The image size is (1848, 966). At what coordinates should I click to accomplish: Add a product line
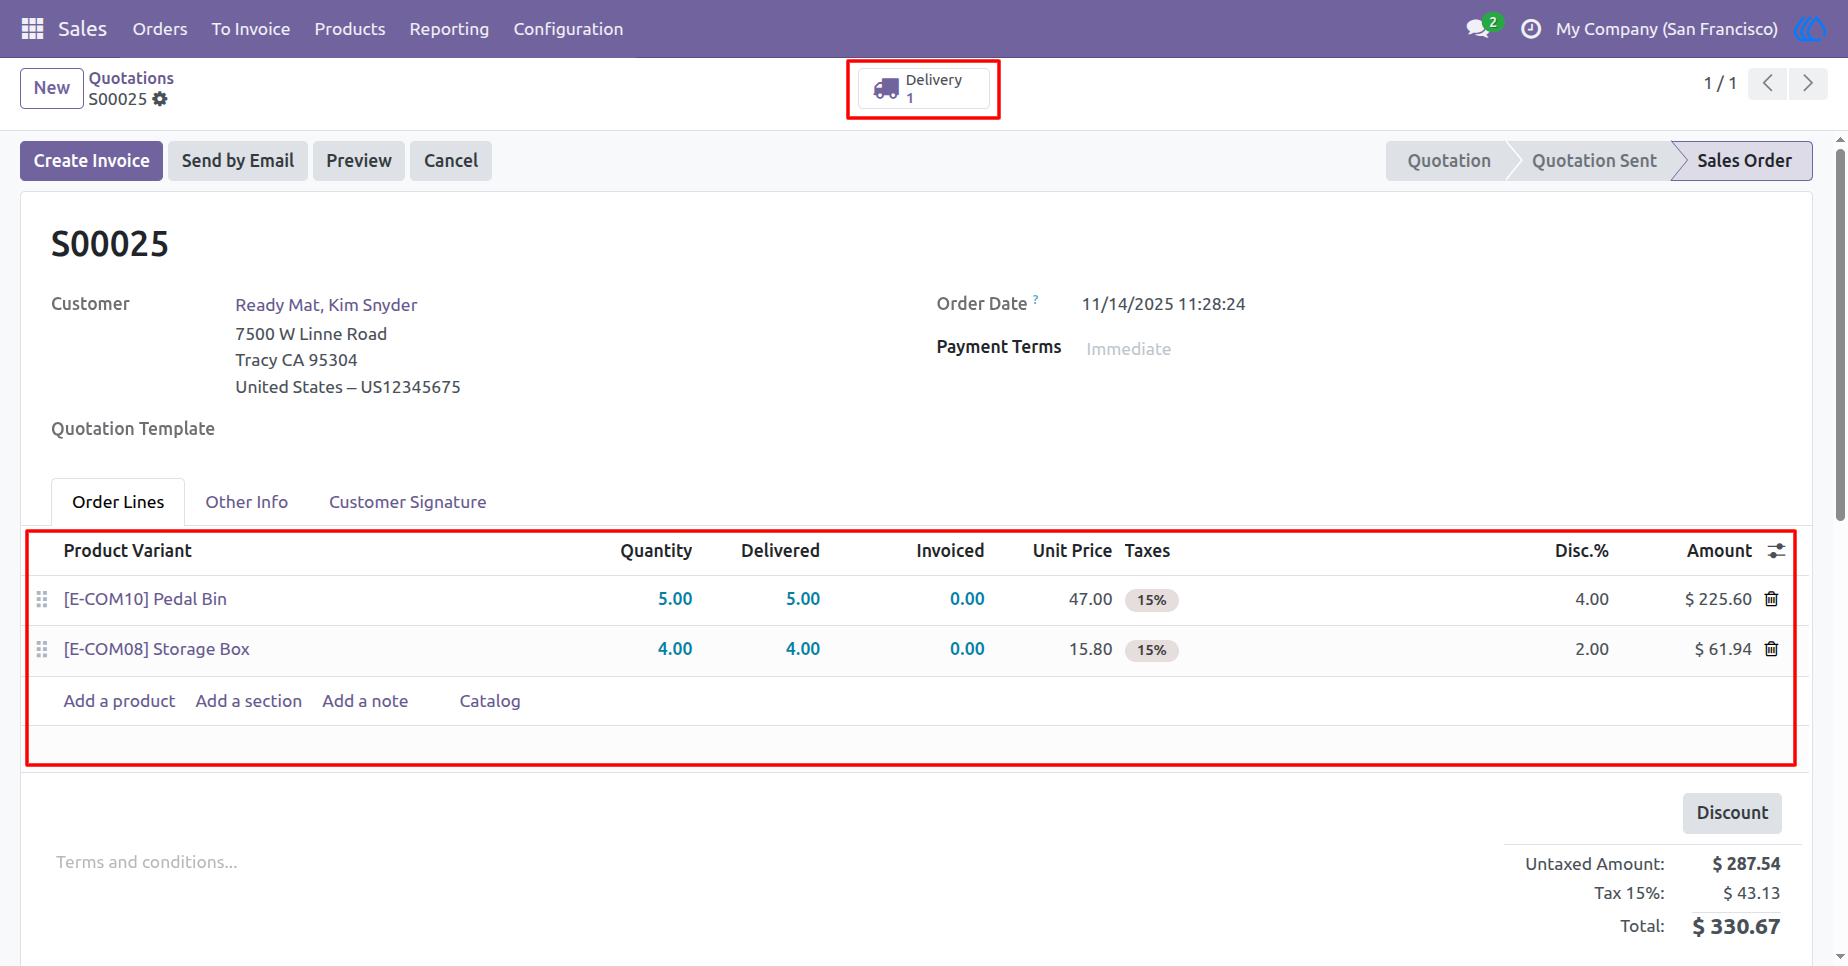119,701
